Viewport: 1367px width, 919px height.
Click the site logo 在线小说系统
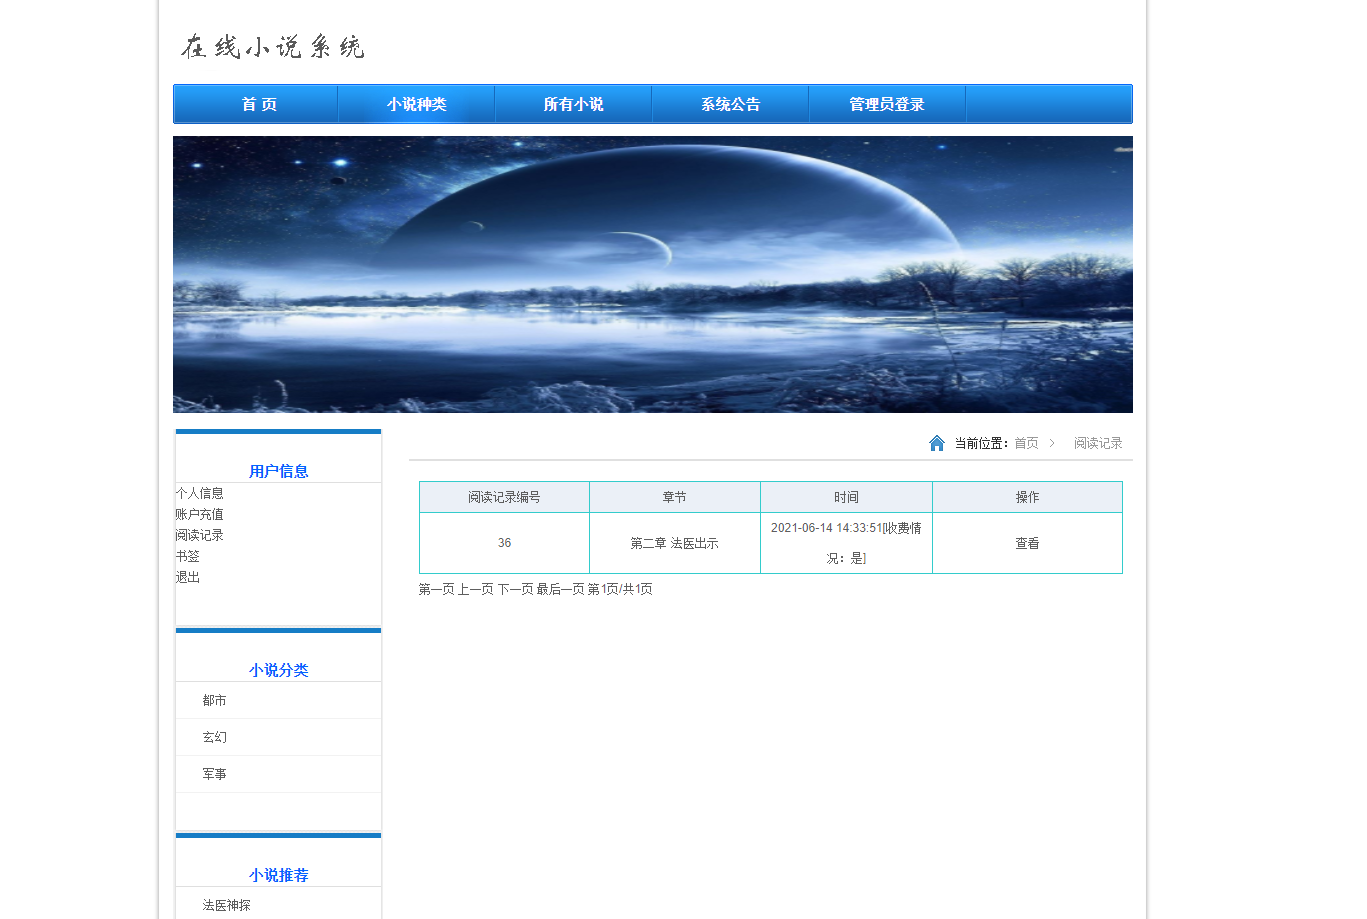click(x=272, y=46)
